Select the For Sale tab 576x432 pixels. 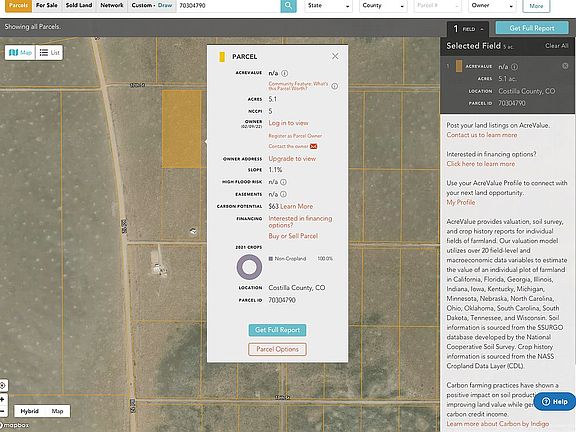(x=47, y=6)
